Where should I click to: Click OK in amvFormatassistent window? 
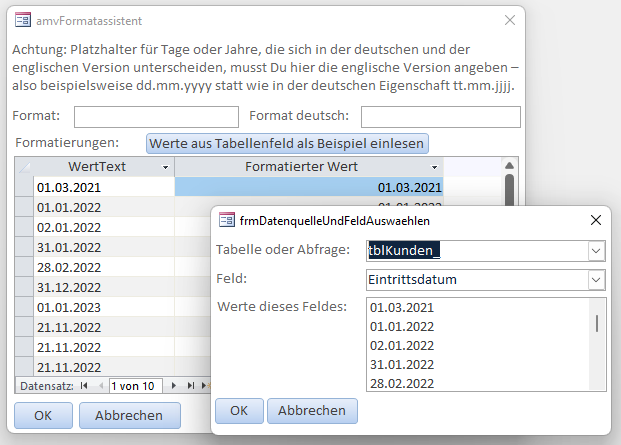pyautogui.click(x=43, y=416)
